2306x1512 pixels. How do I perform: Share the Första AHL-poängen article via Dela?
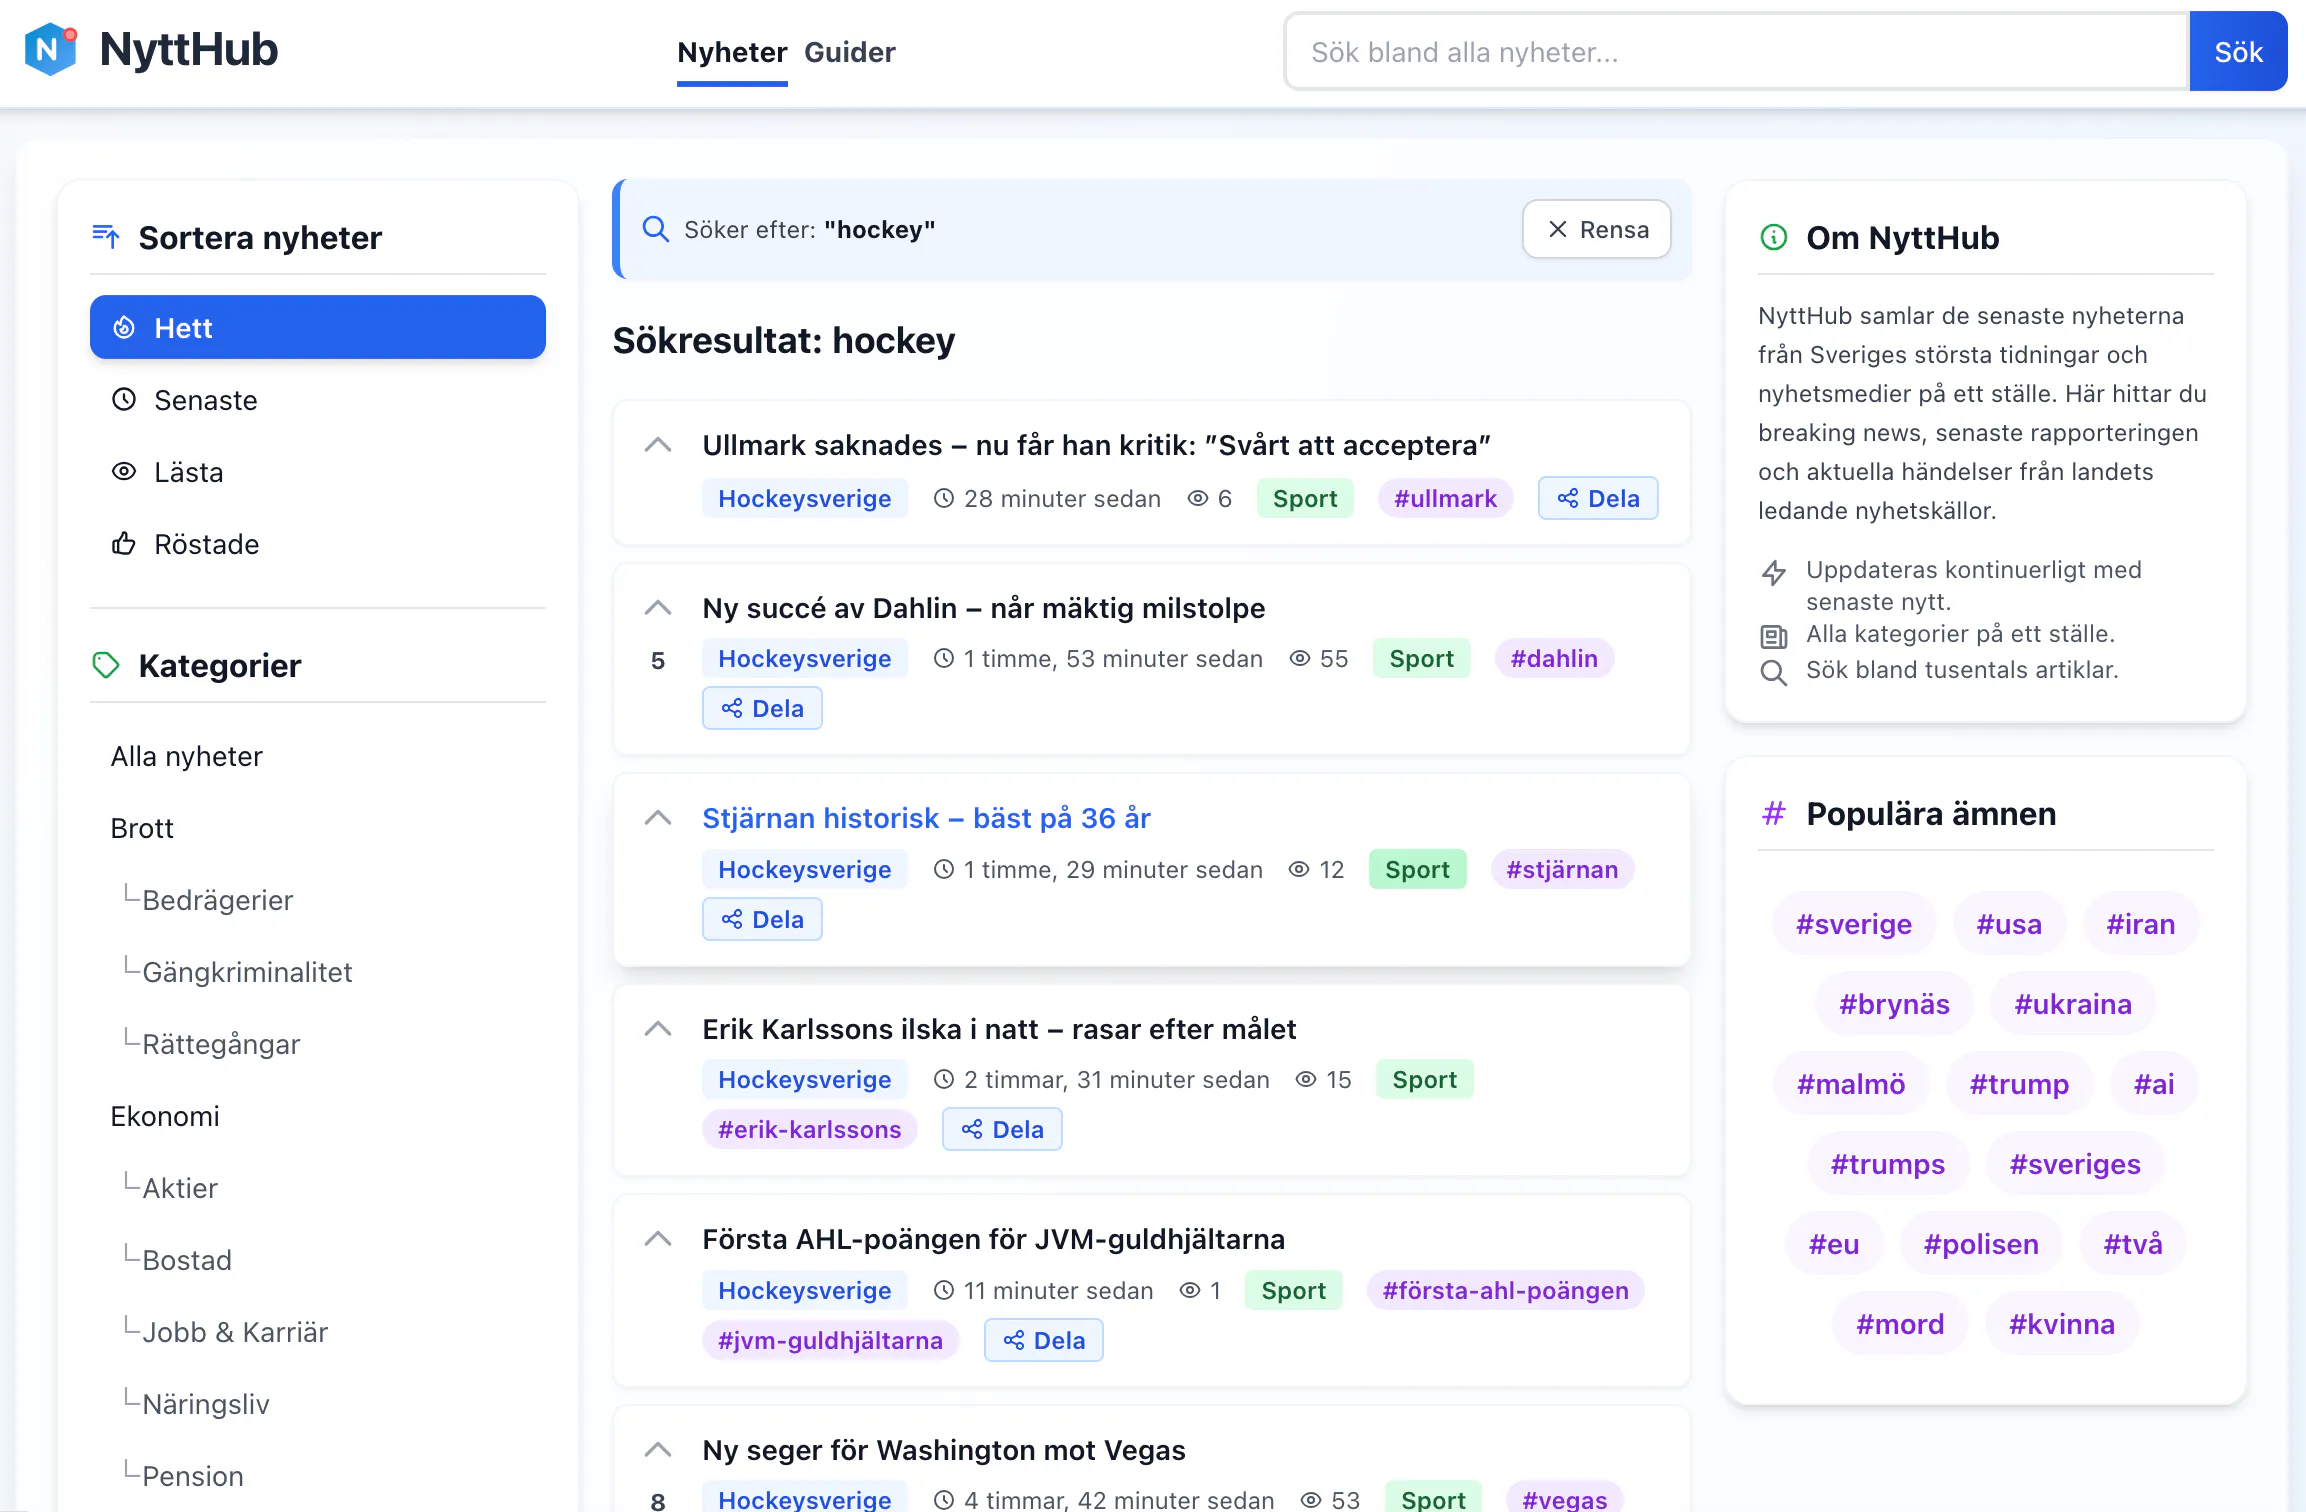[x=1044, y=1340]
